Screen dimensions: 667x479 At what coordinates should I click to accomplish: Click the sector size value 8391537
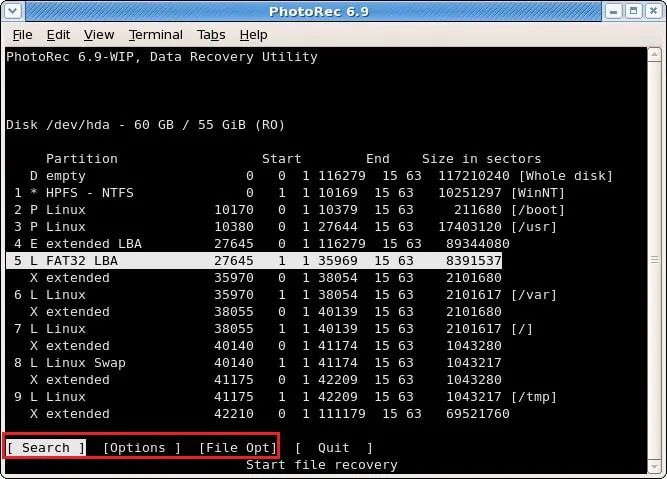(474, 261)
